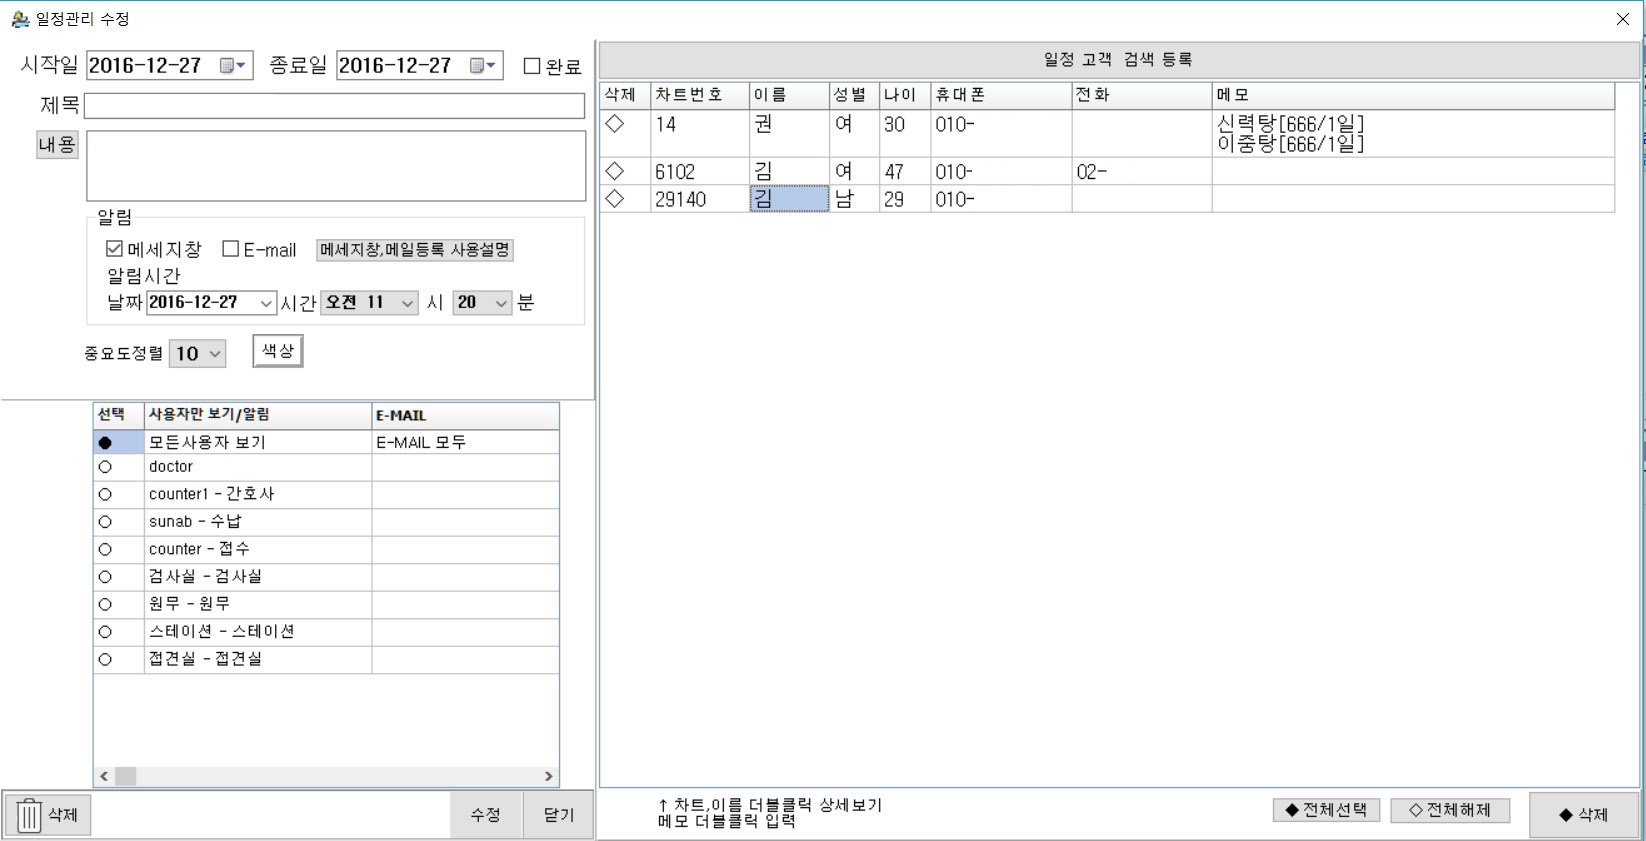Select the doctor user radio button
Viewport: 1646px width, 841px height.
point(105,467)
